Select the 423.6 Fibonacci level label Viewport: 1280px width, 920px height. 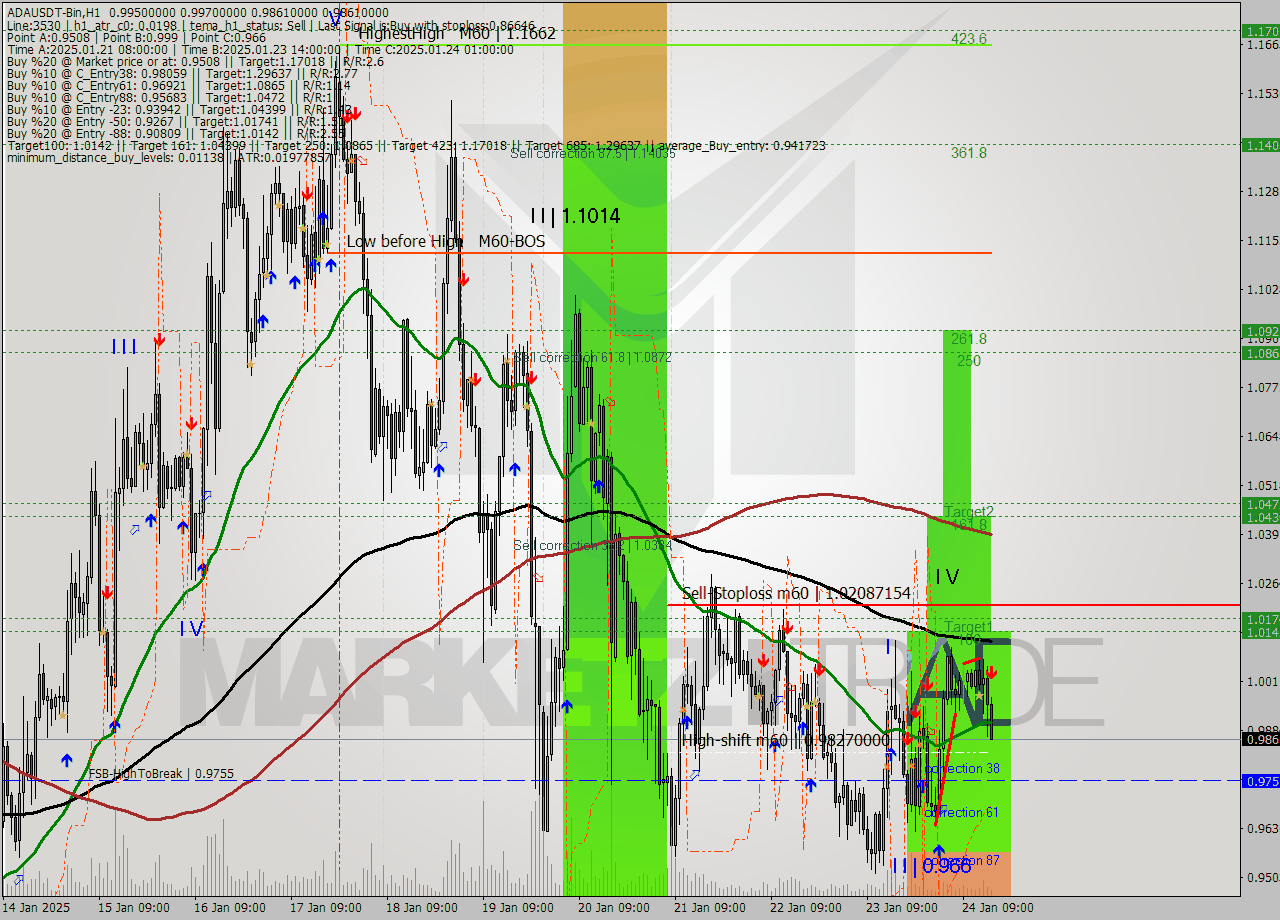(969, 39)
